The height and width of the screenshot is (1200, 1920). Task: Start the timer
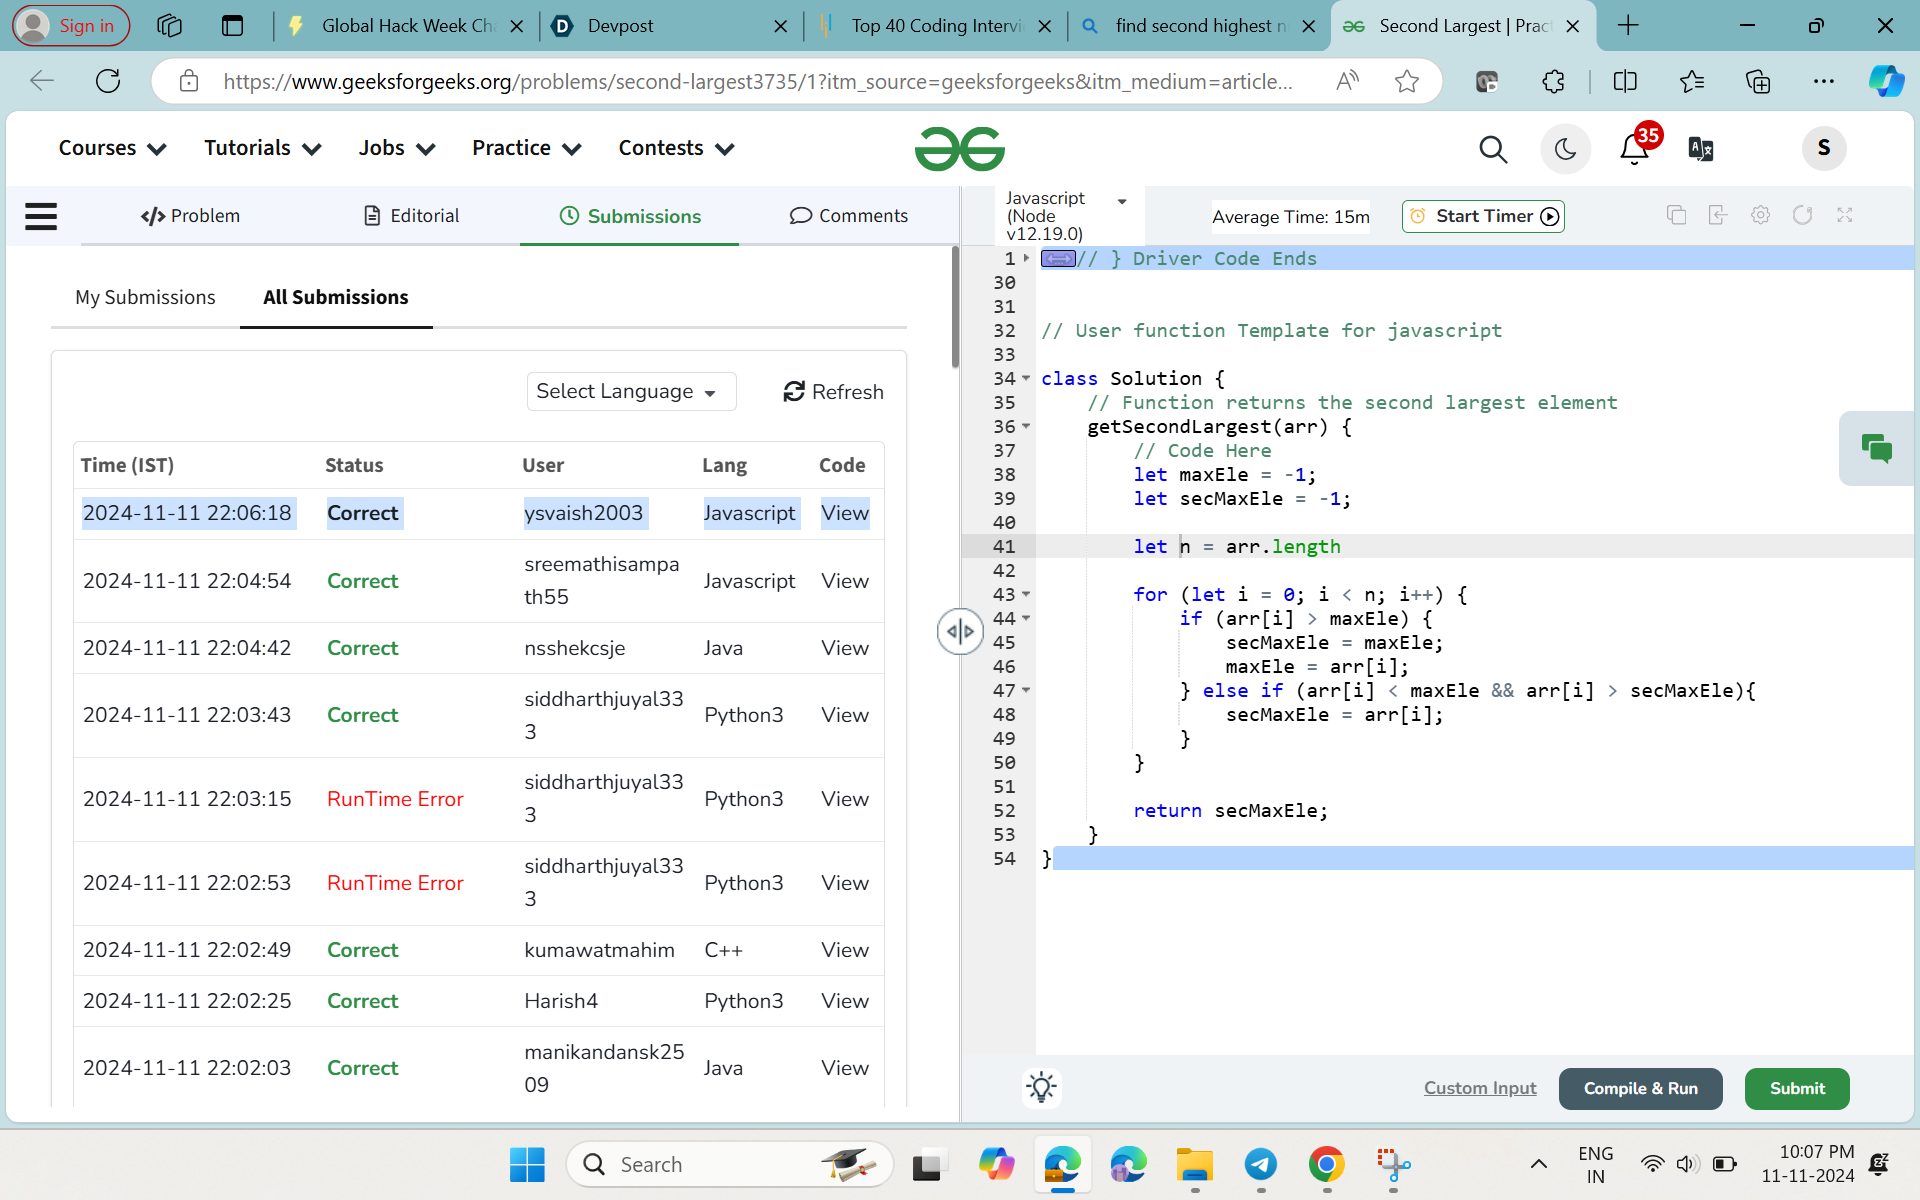1483,216
